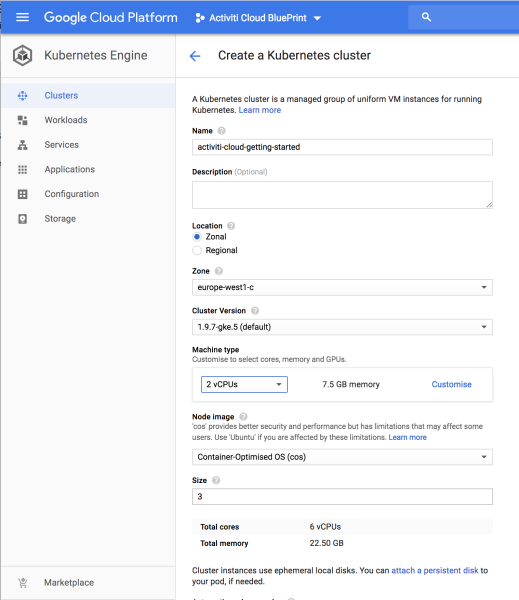
Task: Click the Size input field
Action: coord(342,497)
